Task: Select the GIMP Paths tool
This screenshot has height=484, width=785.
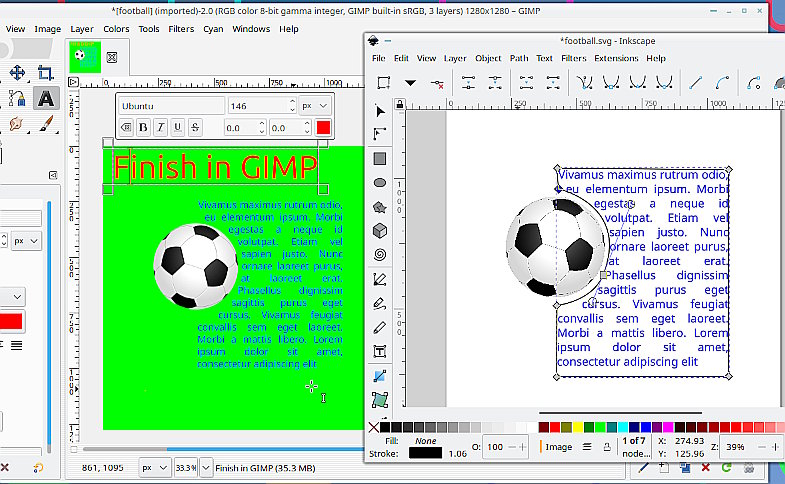Action: pyautogui.click(x=17, y=98)
